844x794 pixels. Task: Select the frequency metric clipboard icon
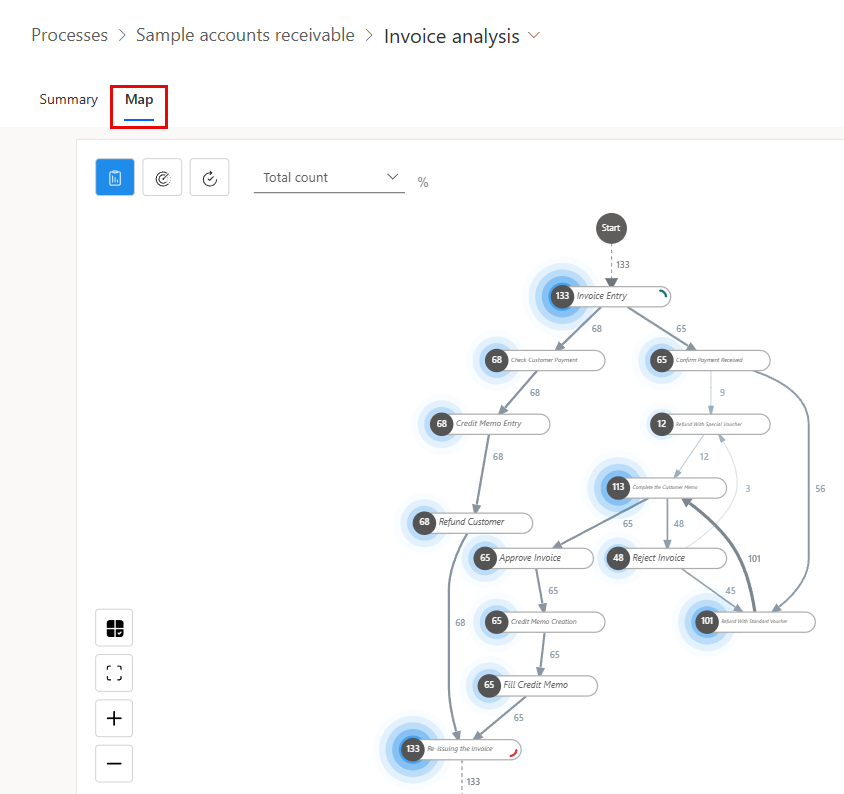coord(115,177)
